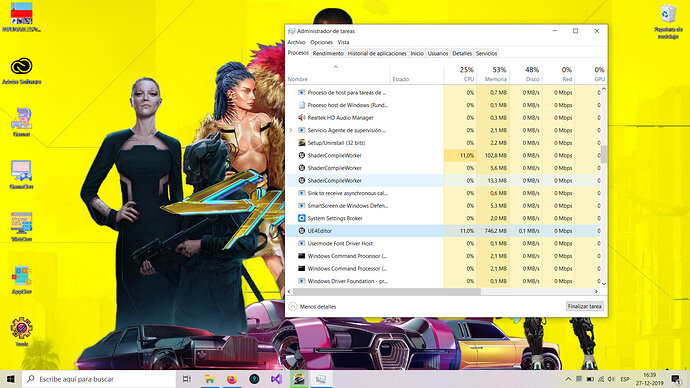Click the ESP language indicator
Viewport: 690px width, 388px height.
point(624,379)
